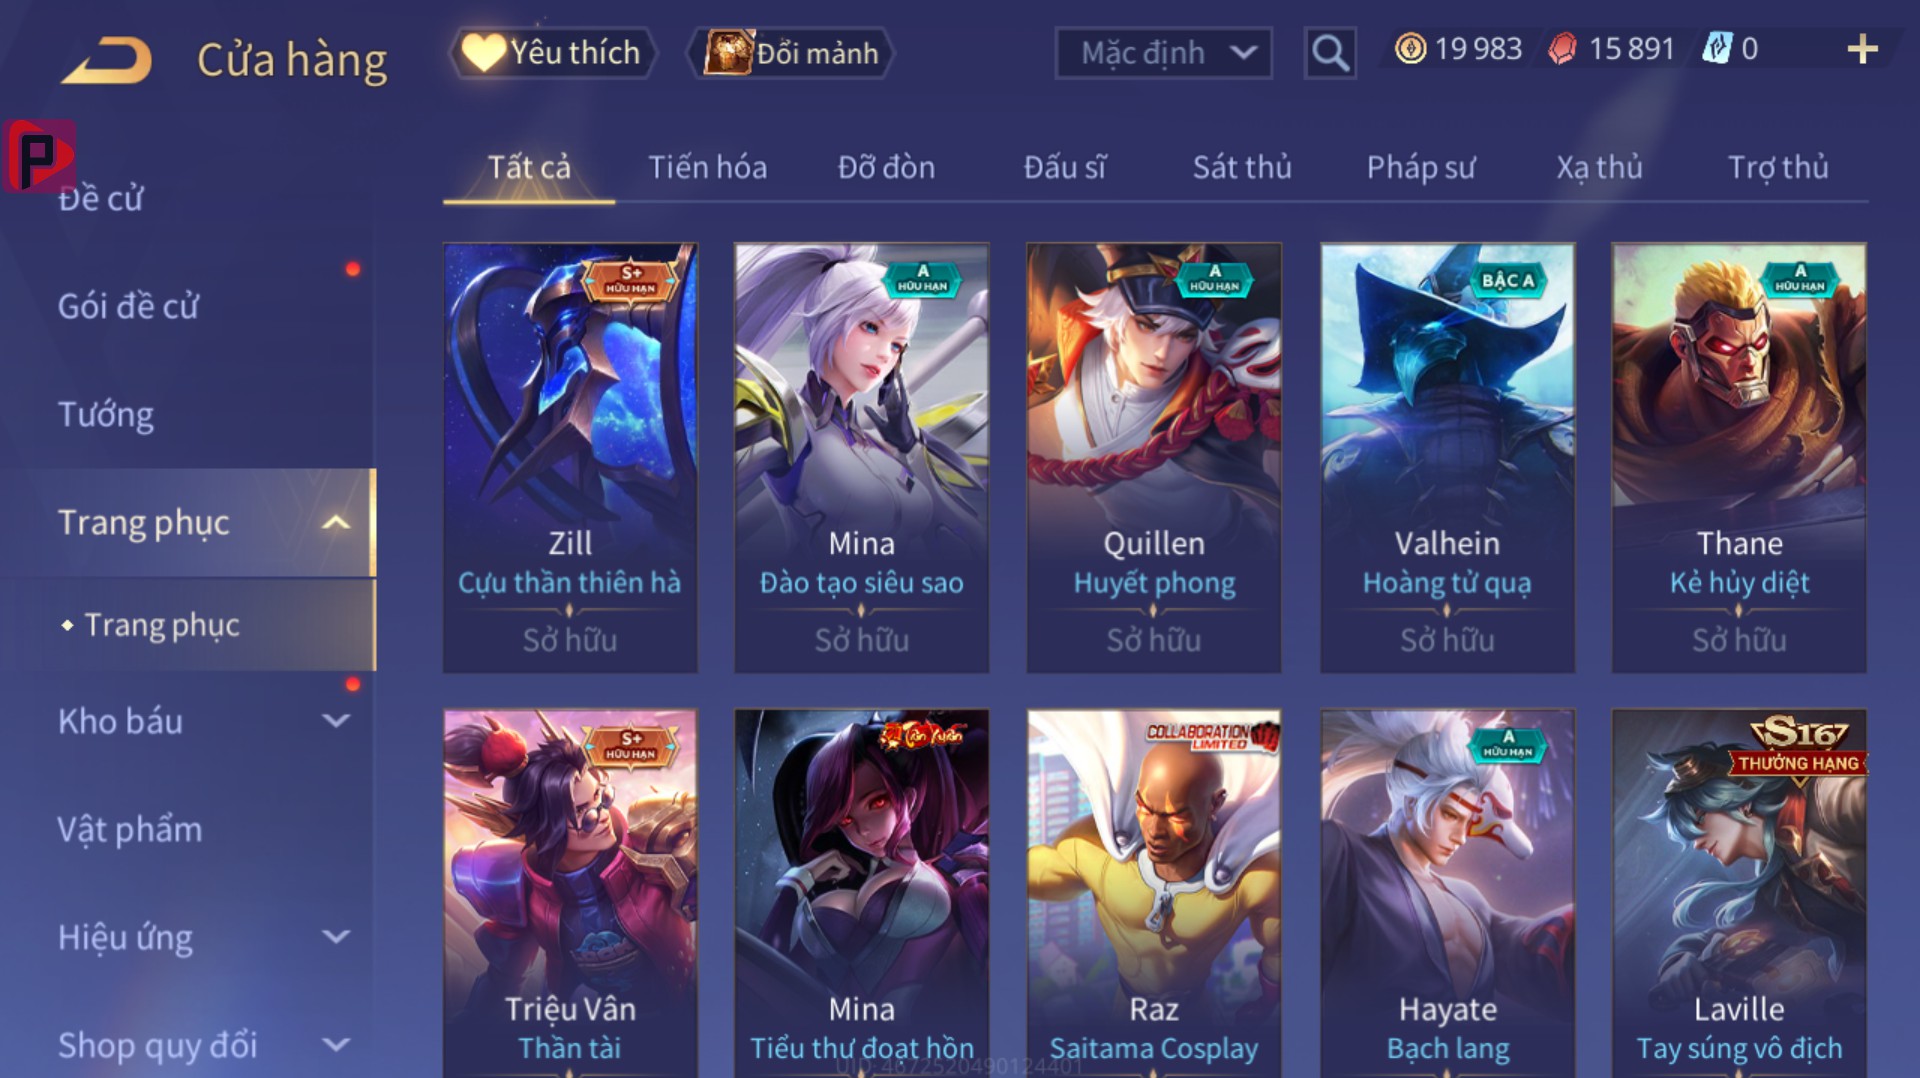The height and width of the screenshot is (1078, 1920).
Task: Open the Mặc định sort dropdown
Action: [x=1163, y=52]
